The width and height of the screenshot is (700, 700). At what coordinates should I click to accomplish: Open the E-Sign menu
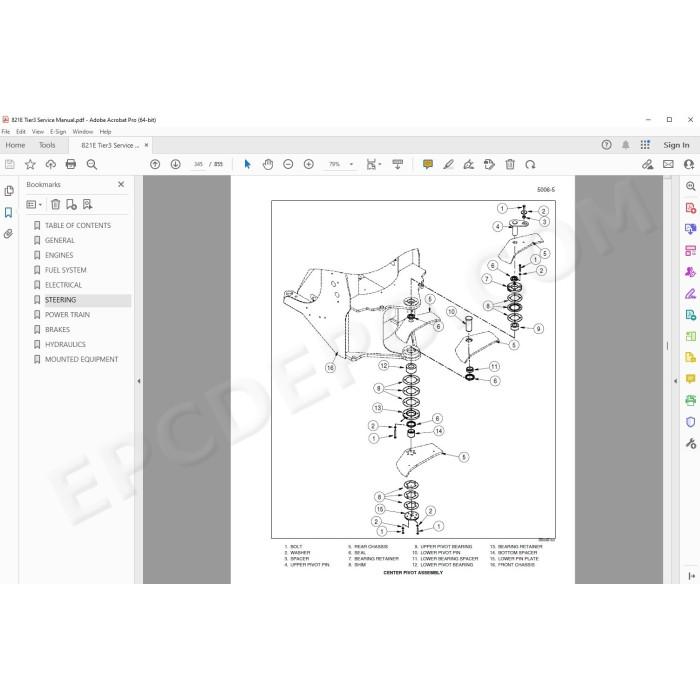coord(58,132)
